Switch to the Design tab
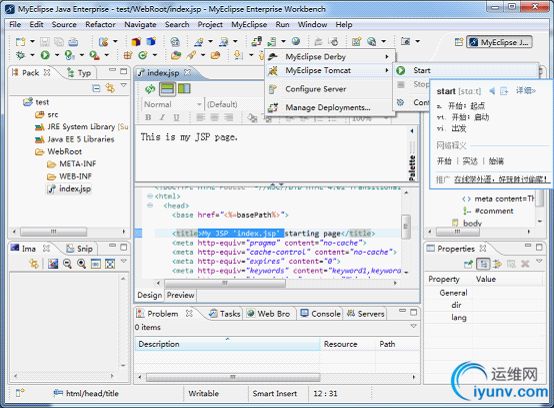Image resolution: width=554 pixels, height=408 pixels. click(x=149, y=295)
